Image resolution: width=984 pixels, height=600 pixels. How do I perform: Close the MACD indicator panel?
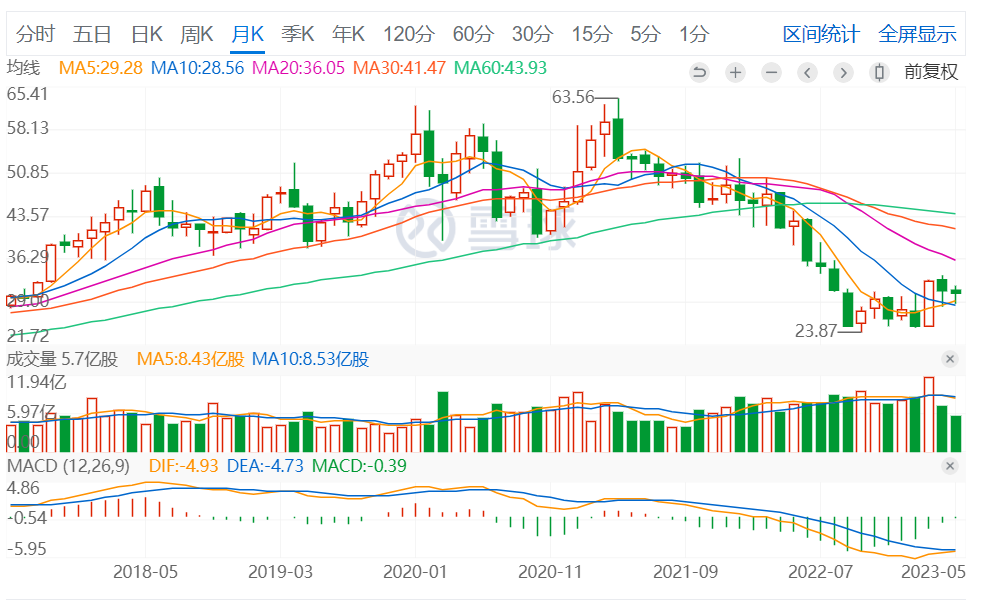950,466
